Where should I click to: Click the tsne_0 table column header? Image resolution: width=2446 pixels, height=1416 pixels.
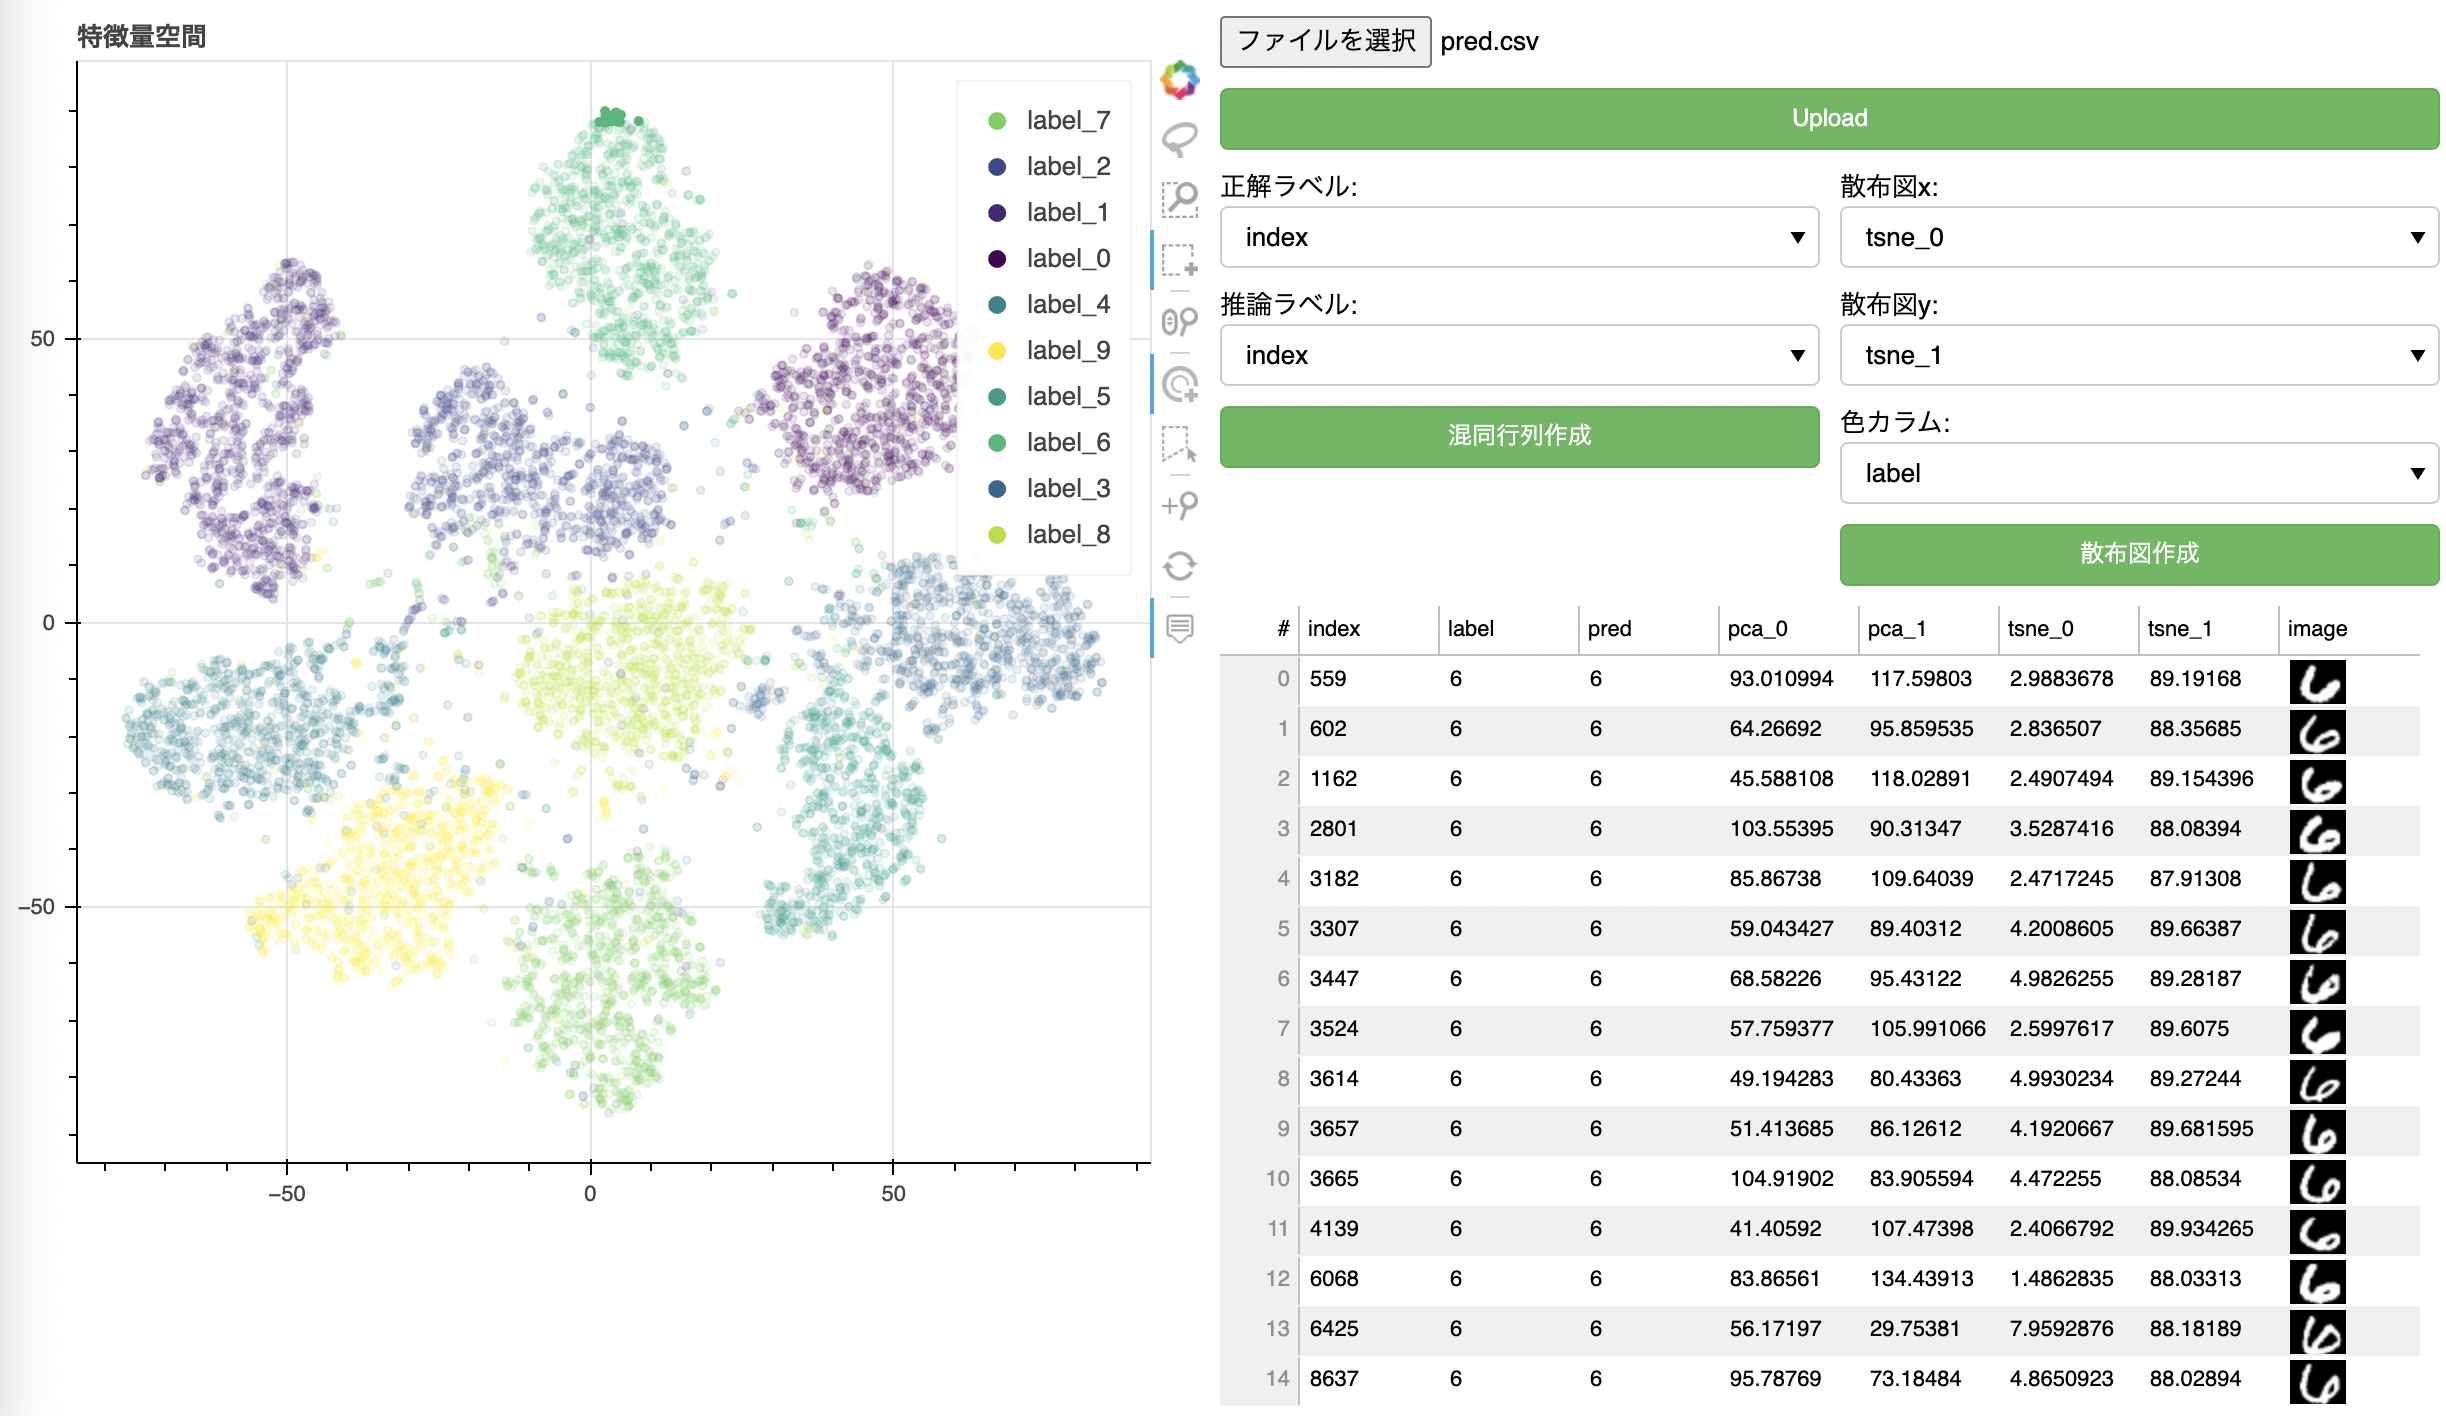click(x=2040, y=629)
